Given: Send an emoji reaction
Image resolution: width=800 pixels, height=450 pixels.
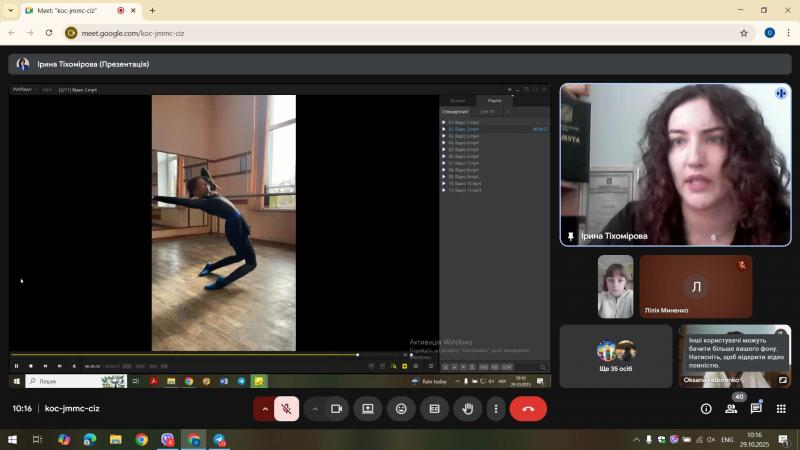Looking at the screenshot, I should (401, 409).
